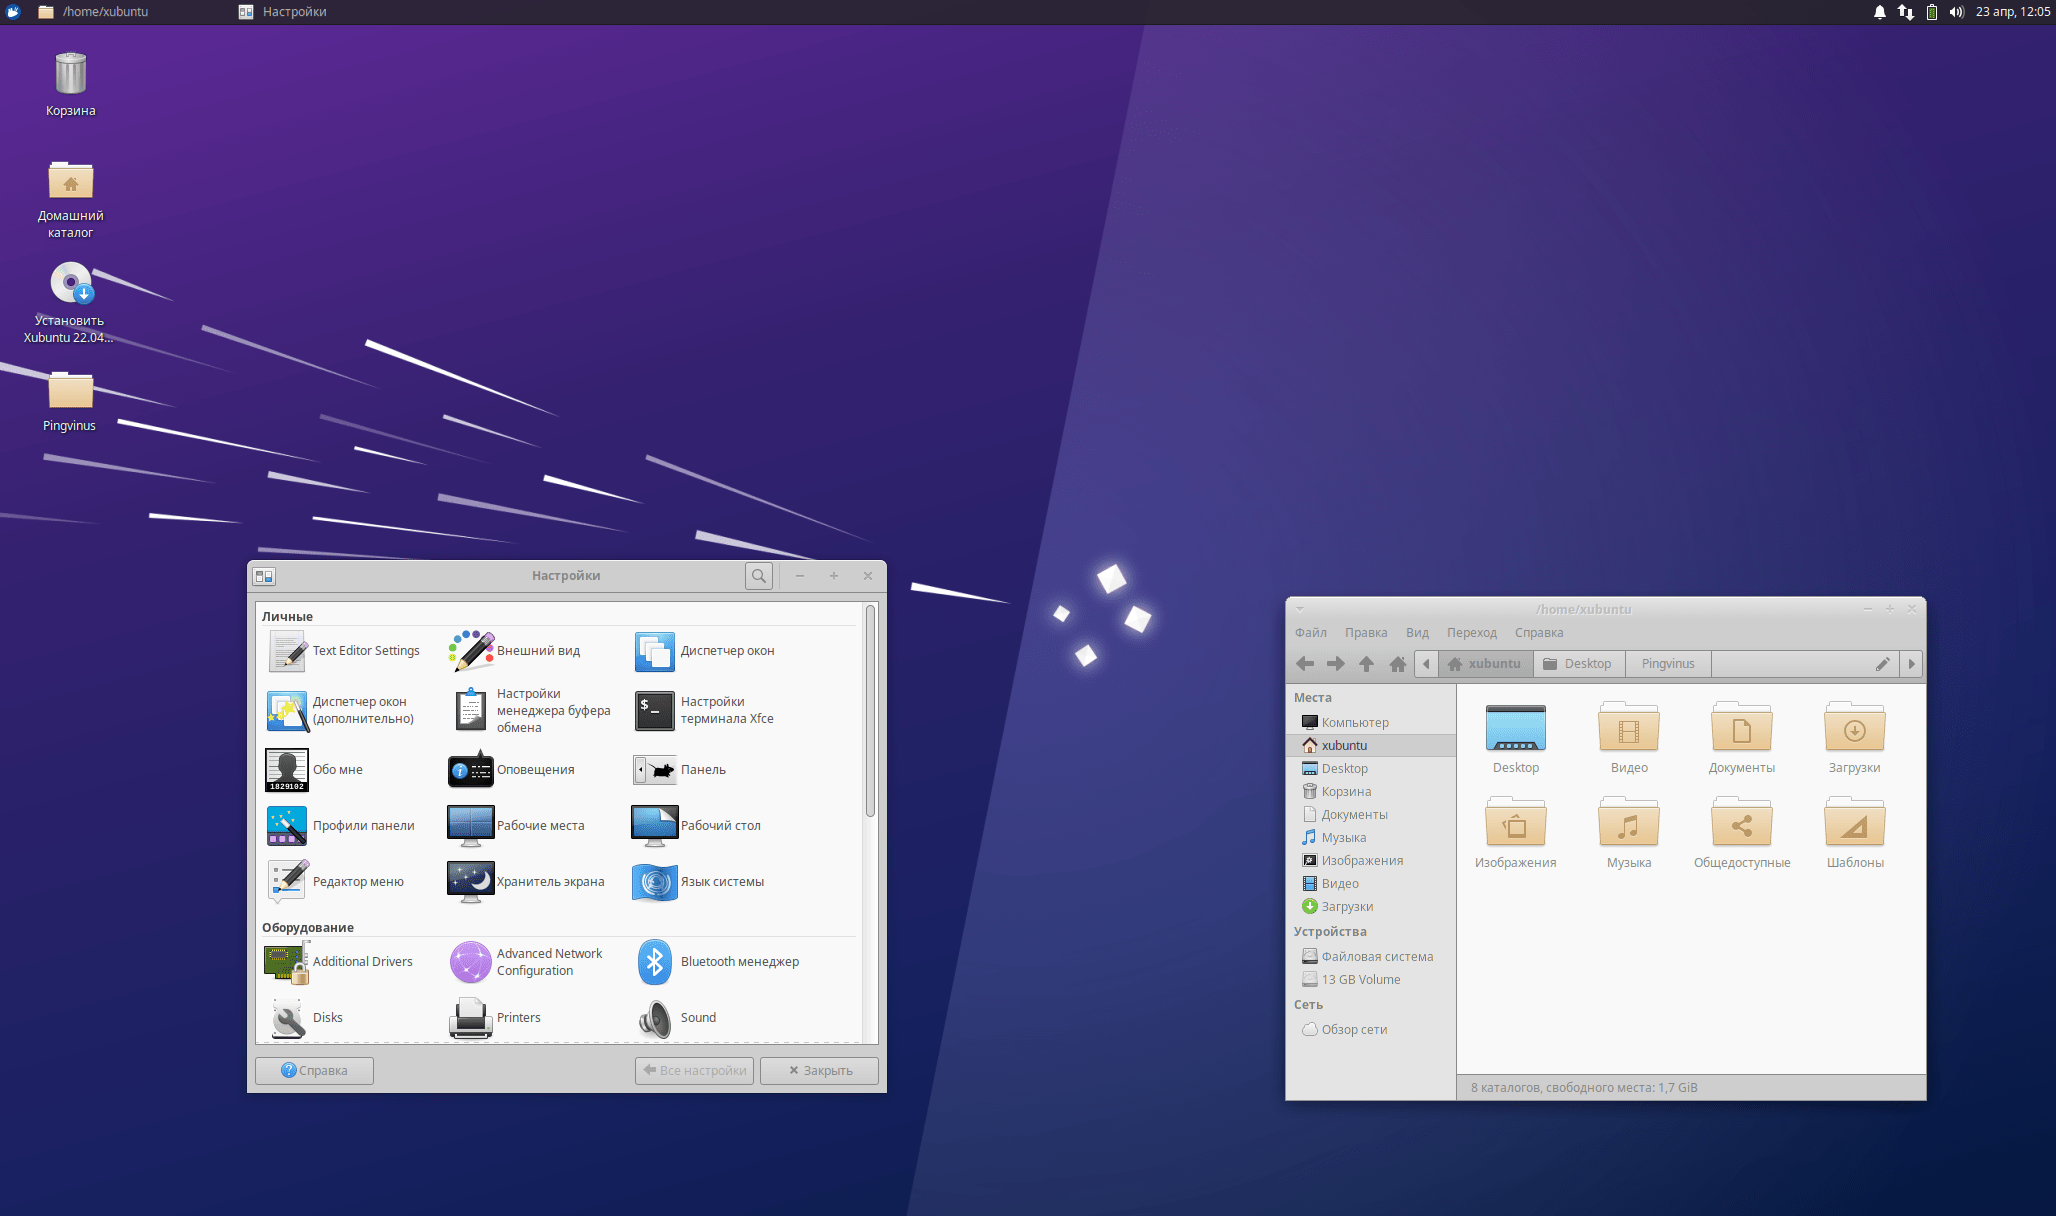
Task: Open Sound settings item
Action: (x=676, y=1018)
